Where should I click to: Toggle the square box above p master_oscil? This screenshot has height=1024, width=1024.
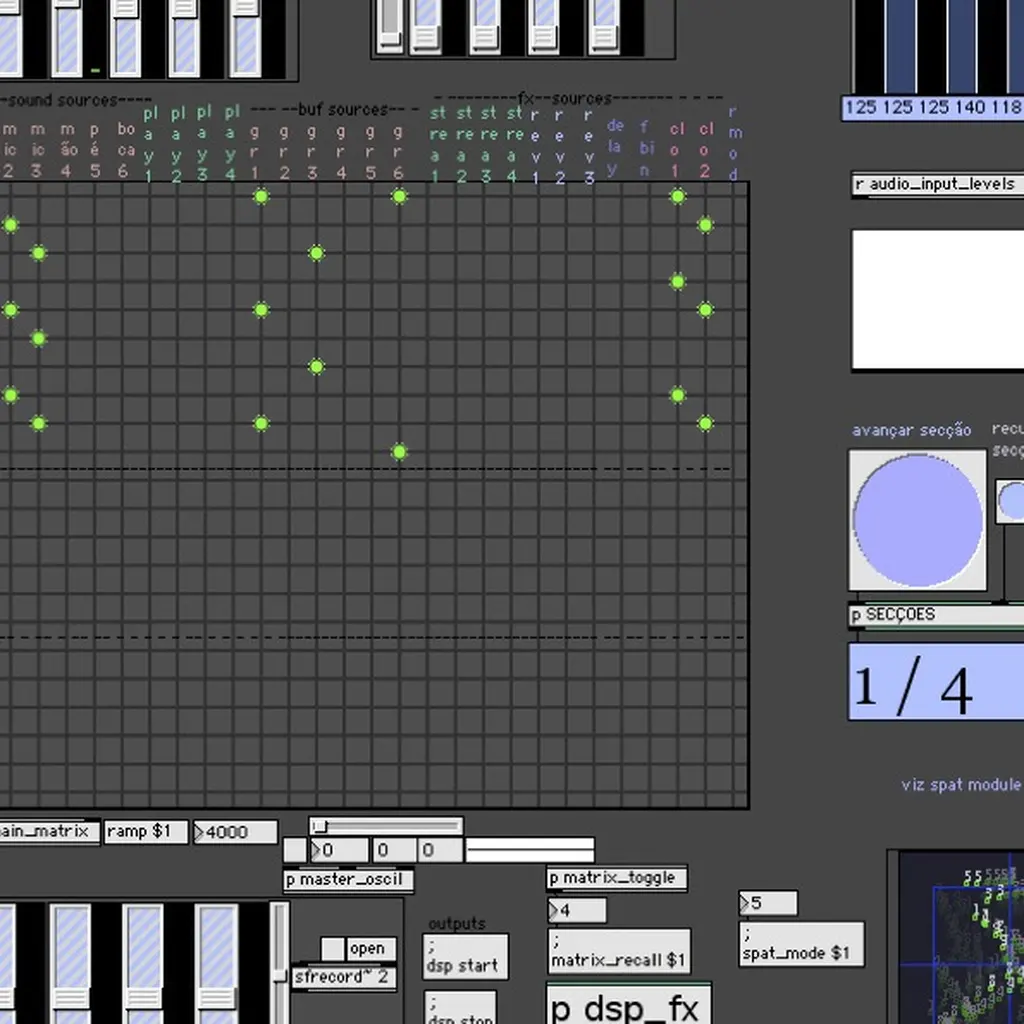[294, 850]
